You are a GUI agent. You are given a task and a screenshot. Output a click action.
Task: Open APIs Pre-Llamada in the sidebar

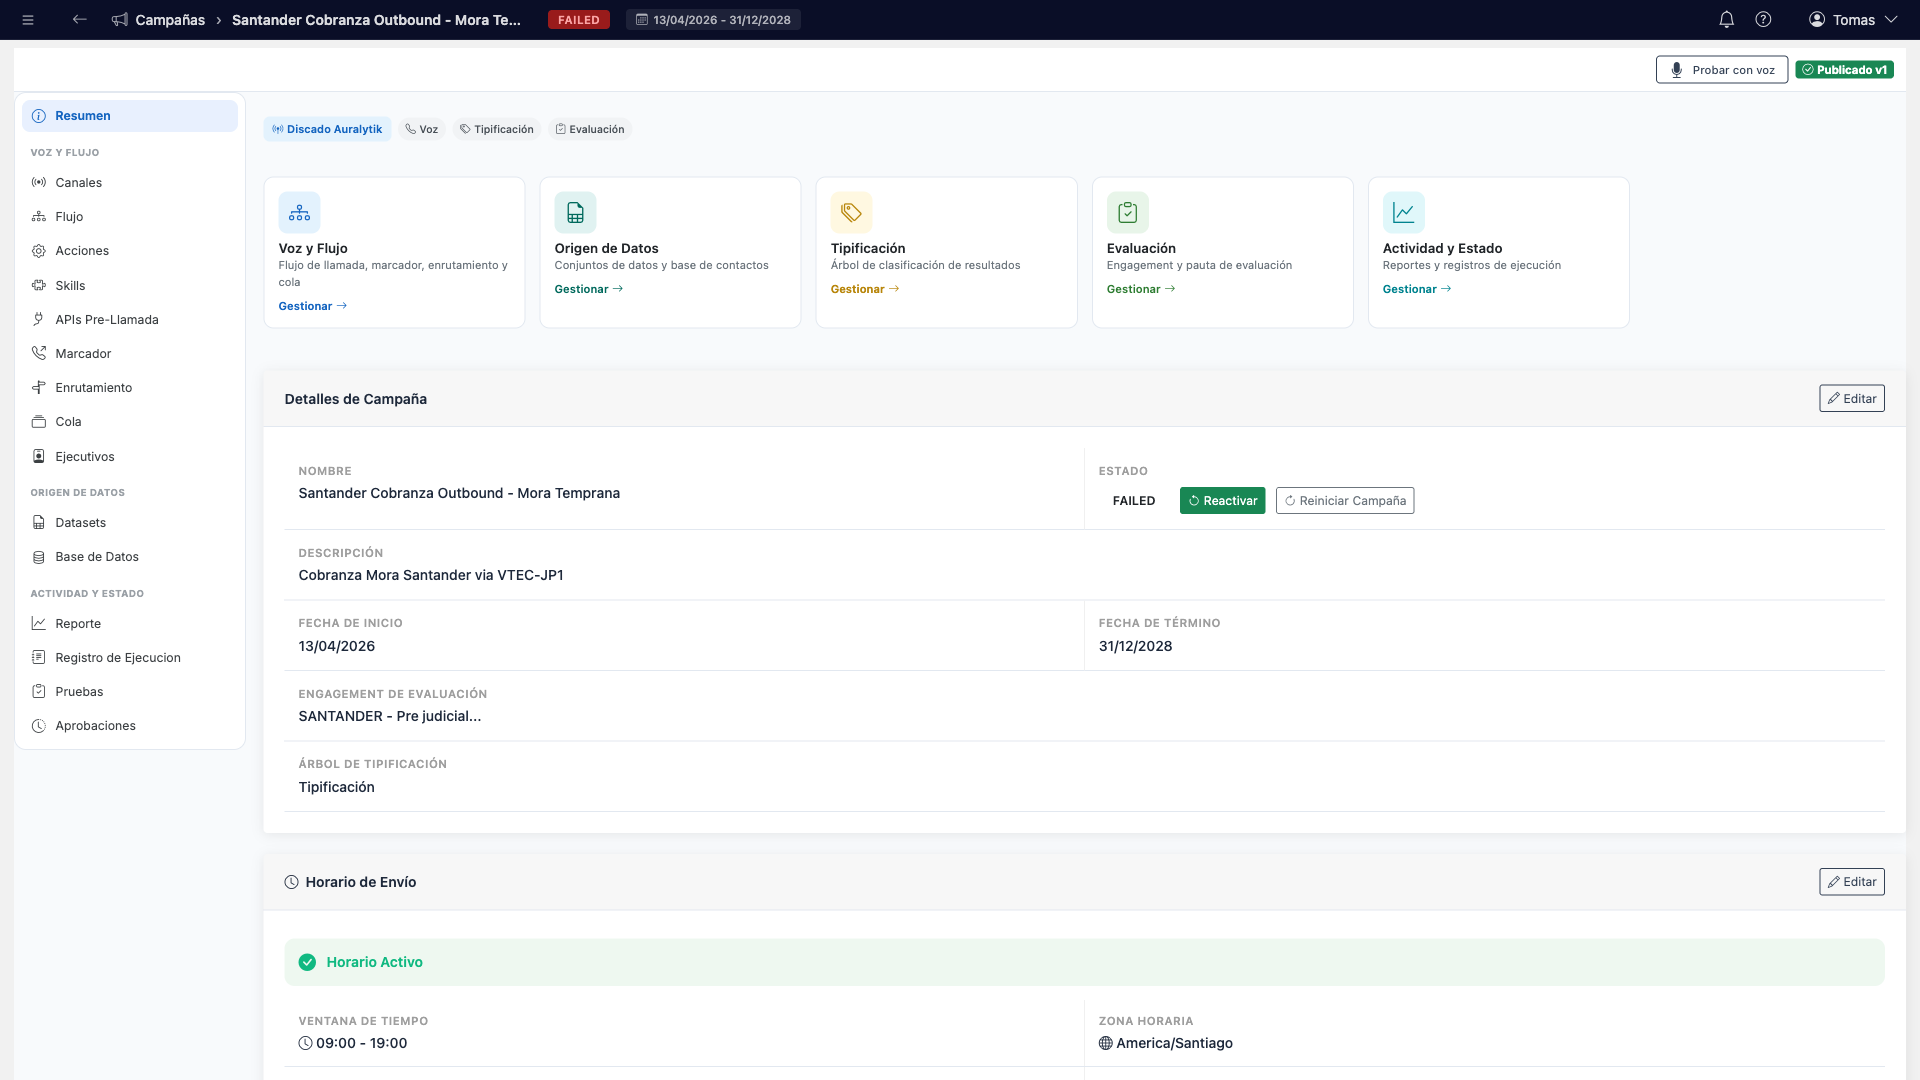tap(130, 320)
